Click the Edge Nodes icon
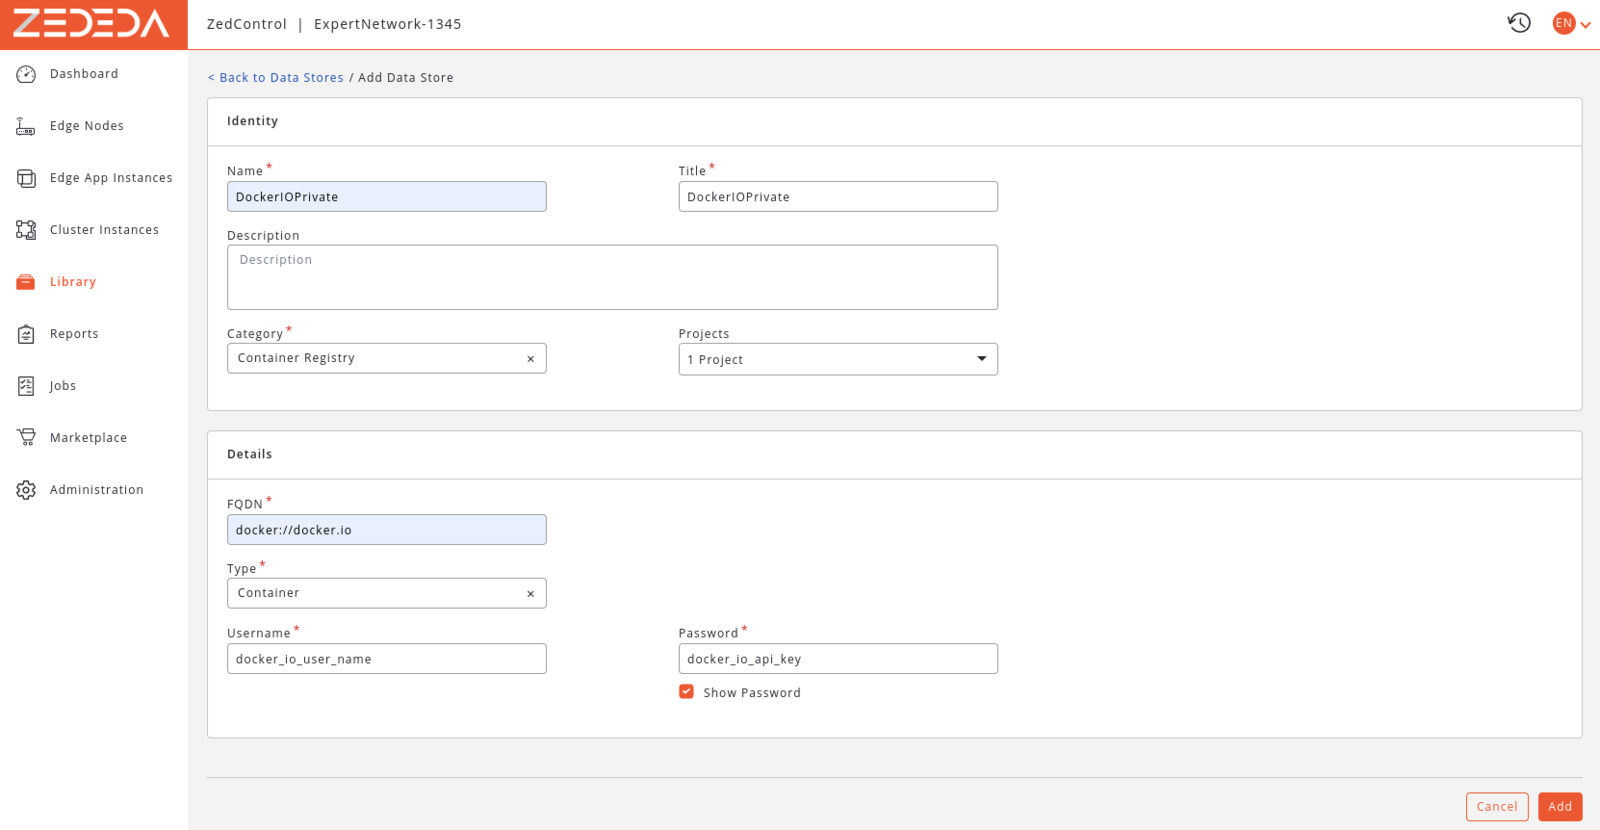This screenshot has width=1600, height=830. pos(26,126)
